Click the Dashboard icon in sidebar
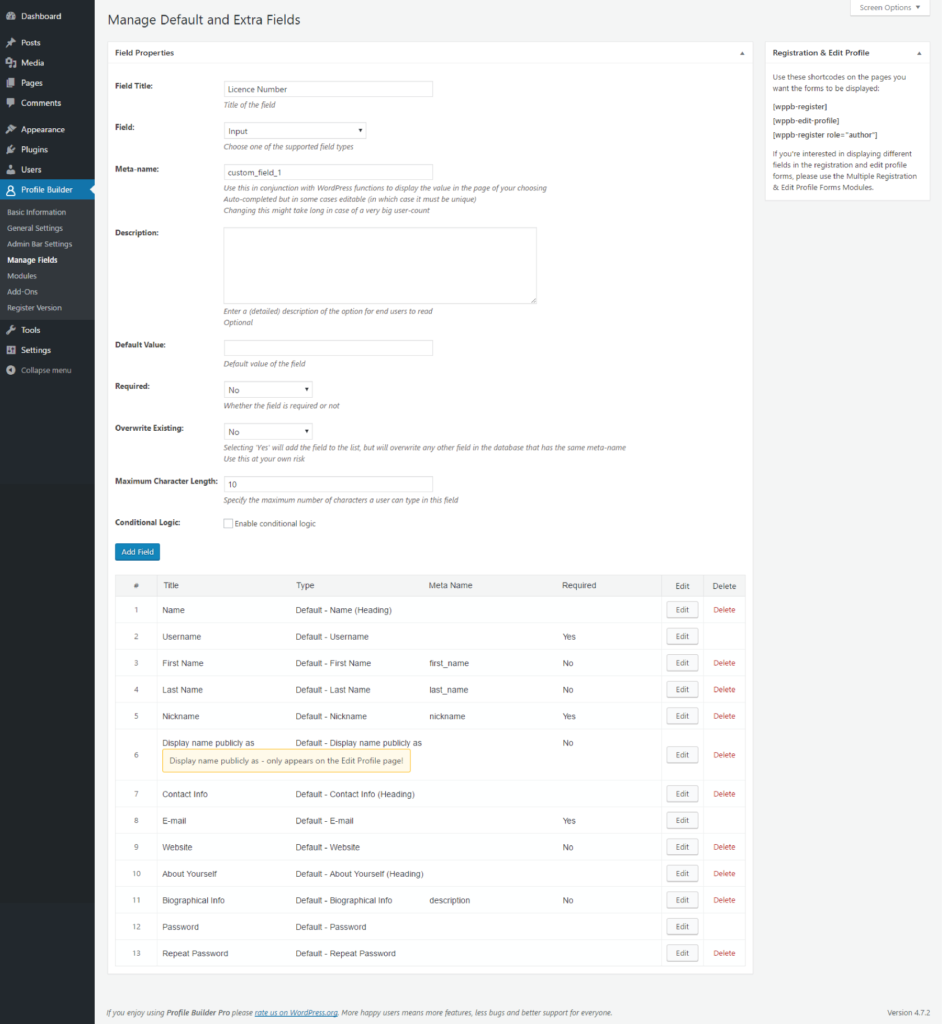 (10, 16)
